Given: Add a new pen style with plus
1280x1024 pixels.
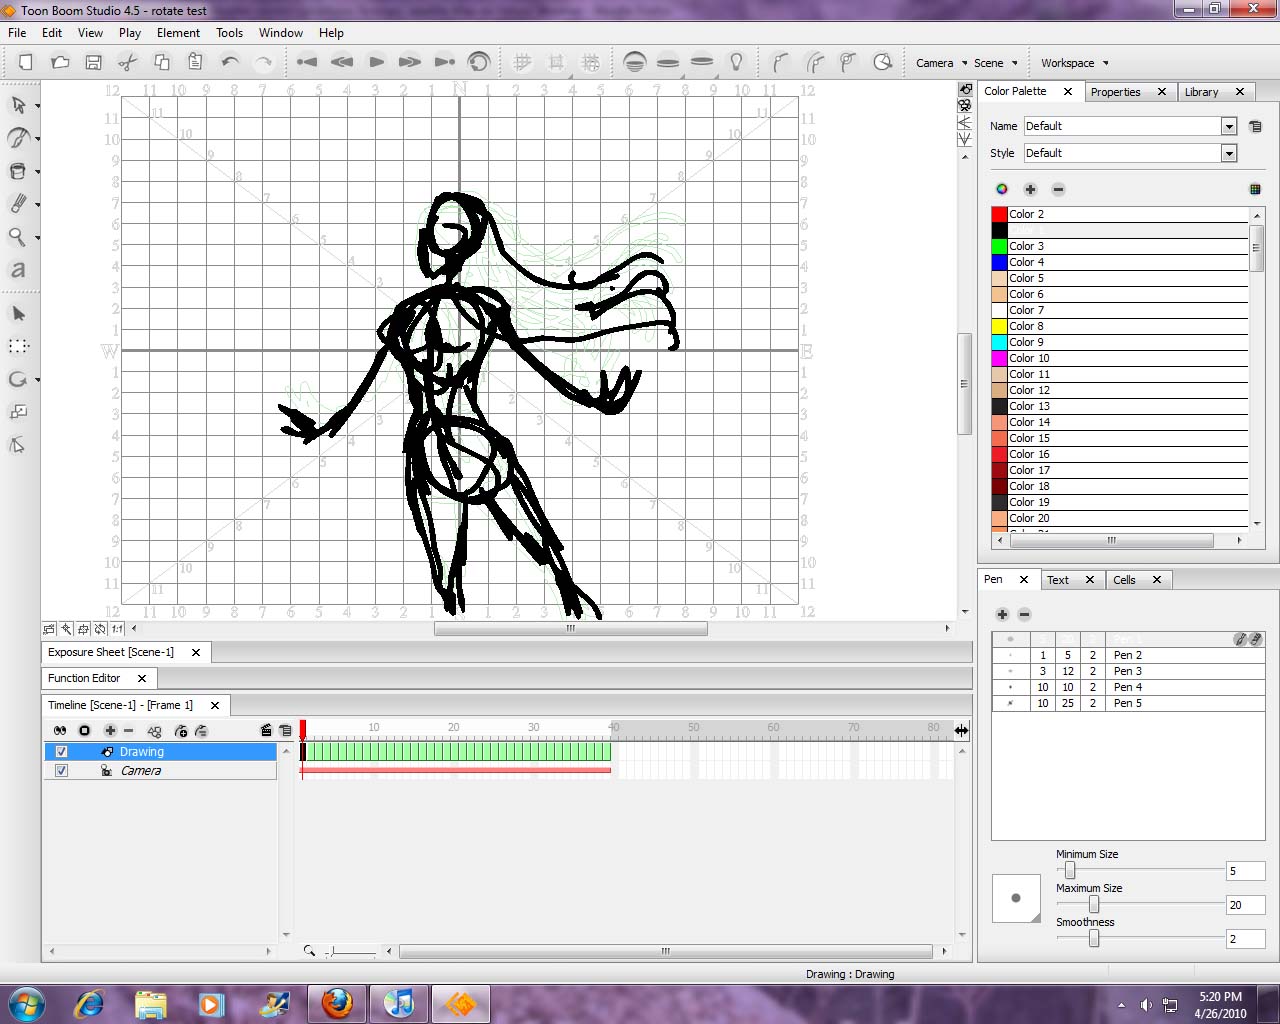Looking at the screenshot, I should pos(1002,614).
